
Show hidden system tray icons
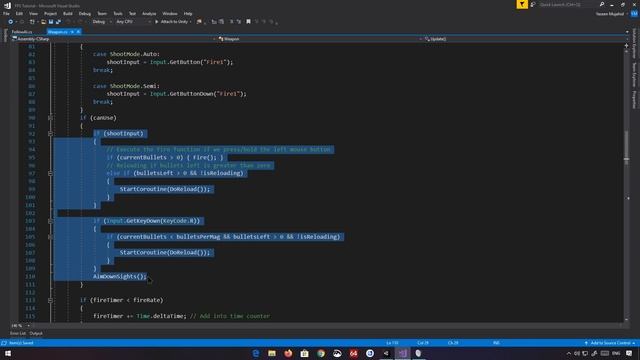click(x=569, y=353)
